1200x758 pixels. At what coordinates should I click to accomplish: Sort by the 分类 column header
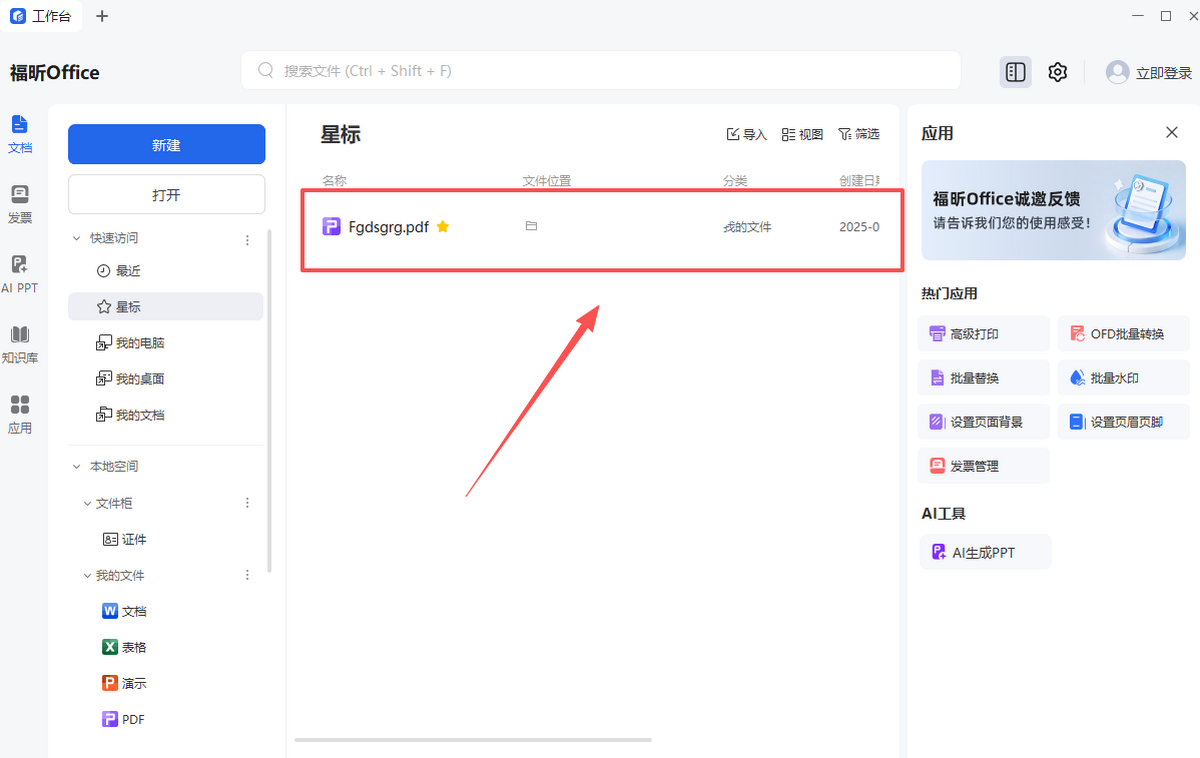tap(735, 181)
